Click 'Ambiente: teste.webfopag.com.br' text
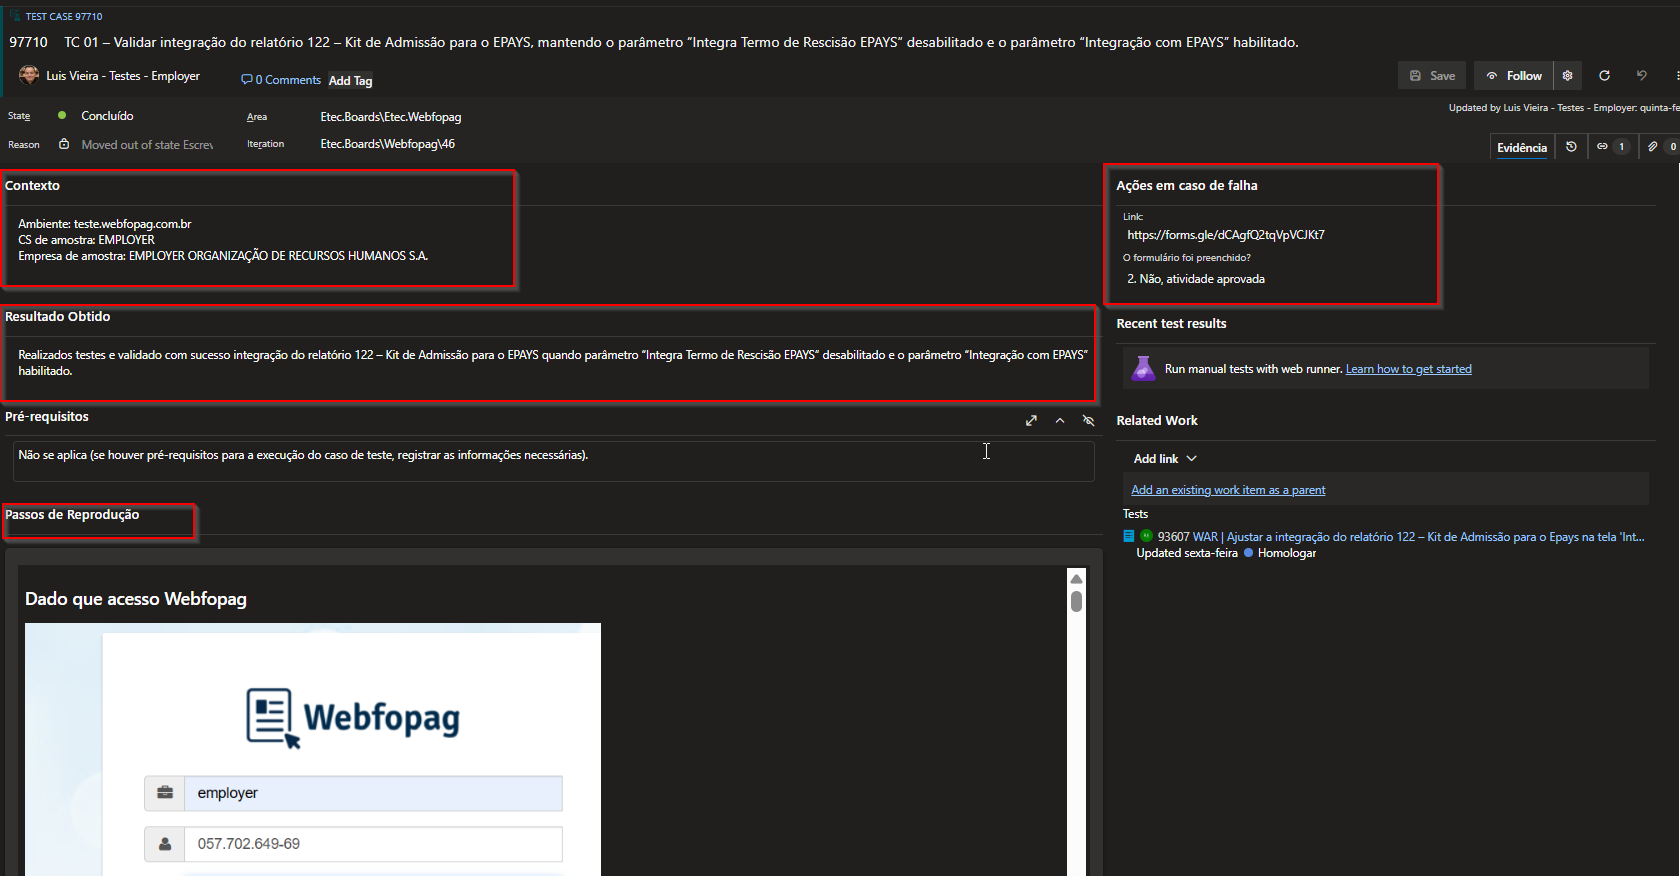This screenshot has width=1680, height=876. point(104,224)
